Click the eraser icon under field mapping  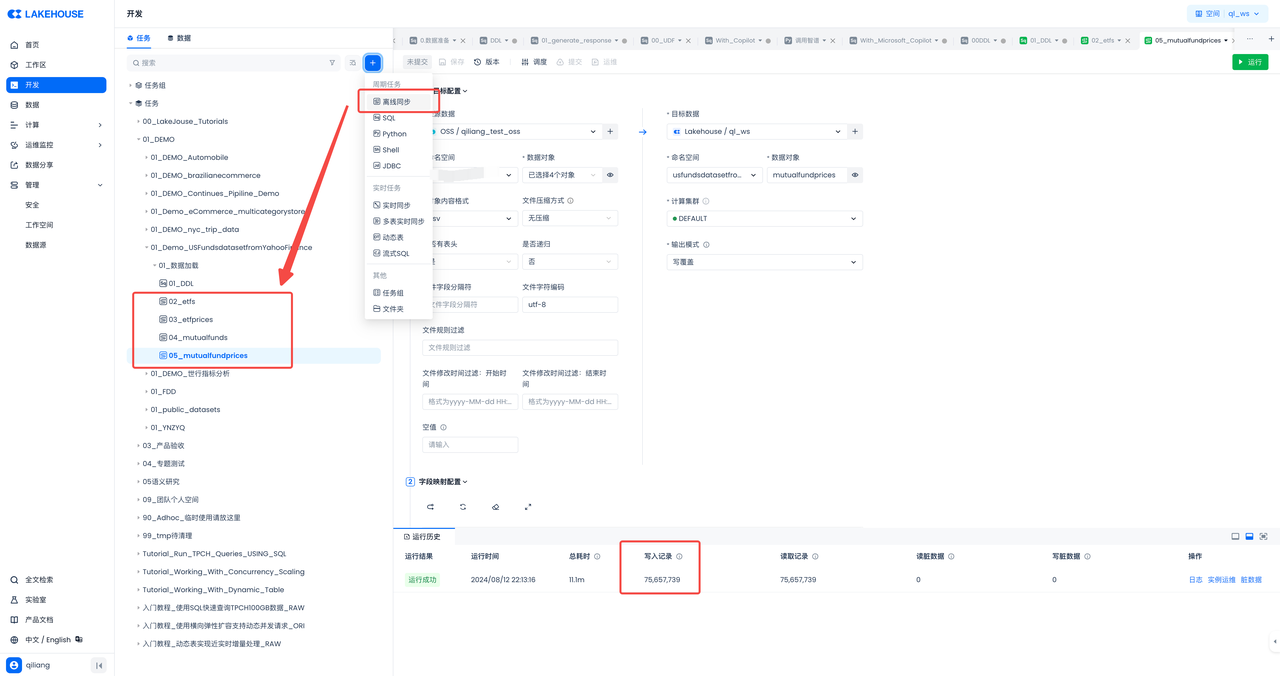click(495, 507)
